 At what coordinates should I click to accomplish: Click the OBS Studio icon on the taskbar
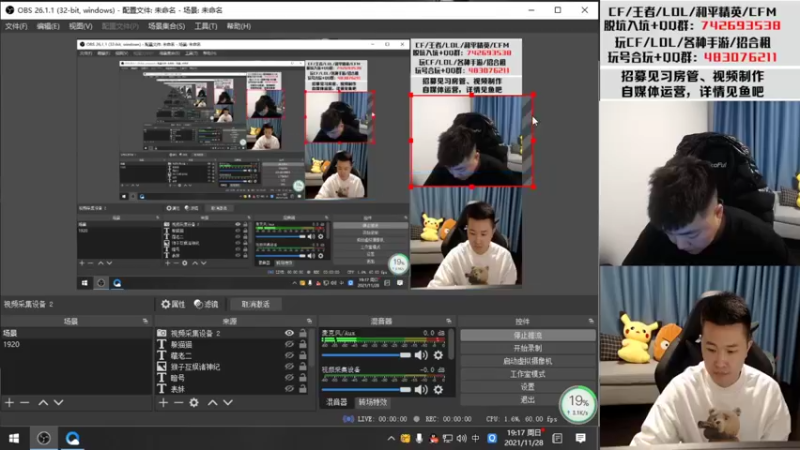tap(44, 438)
